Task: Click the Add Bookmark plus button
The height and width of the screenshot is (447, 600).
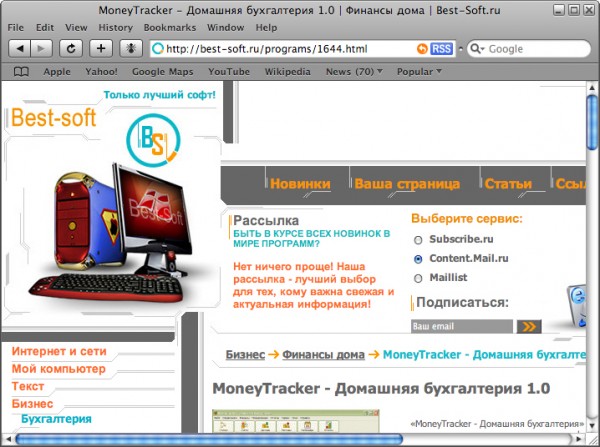Action: point(101,48)
